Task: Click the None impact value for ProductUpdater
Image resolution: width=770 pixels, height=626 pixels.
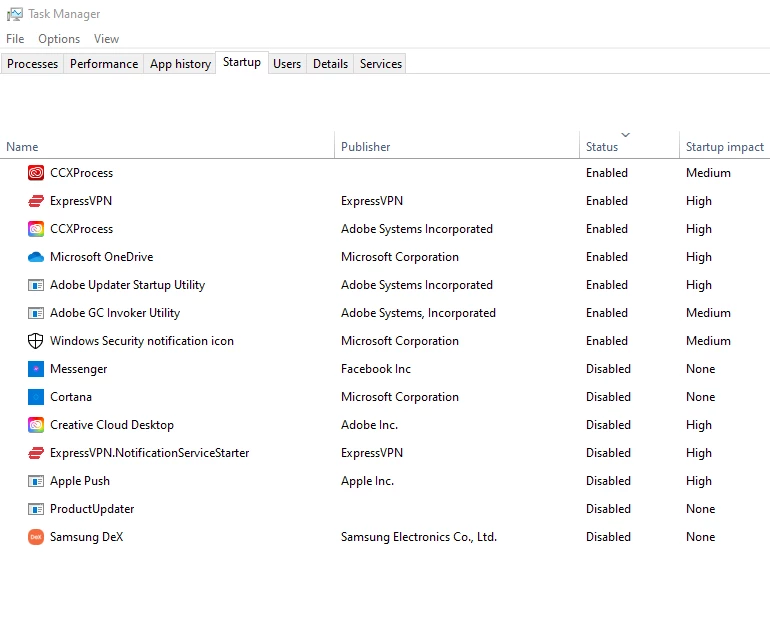Action: coord(700,509)
